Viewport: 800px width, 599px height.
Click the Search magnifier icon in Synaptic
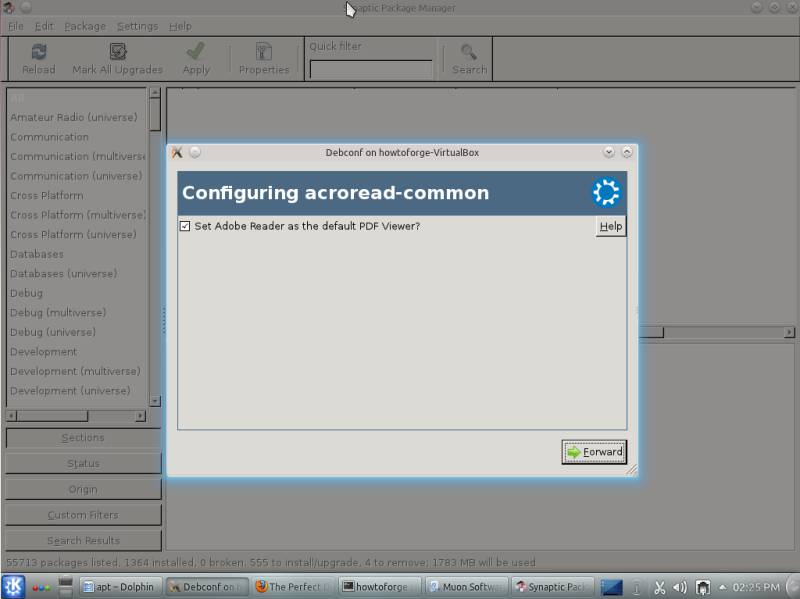pos(469,52)
